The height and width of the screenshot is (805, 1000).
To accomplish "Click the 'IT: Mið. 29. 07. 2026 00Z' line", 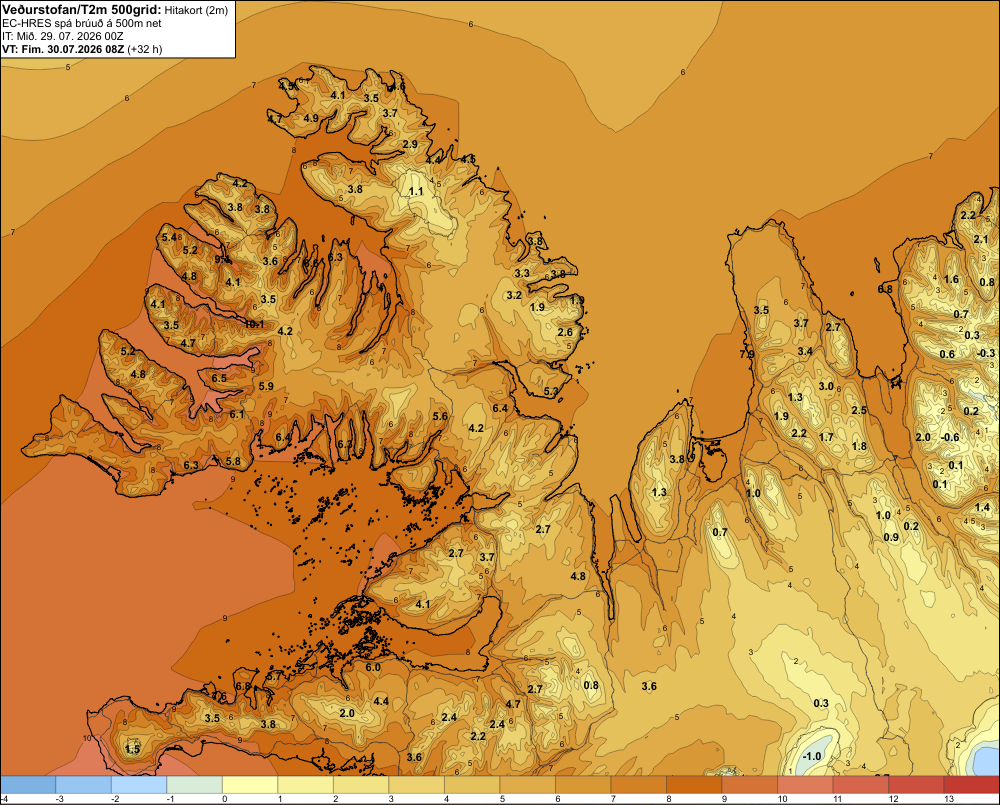I will [x=62, y=36].
